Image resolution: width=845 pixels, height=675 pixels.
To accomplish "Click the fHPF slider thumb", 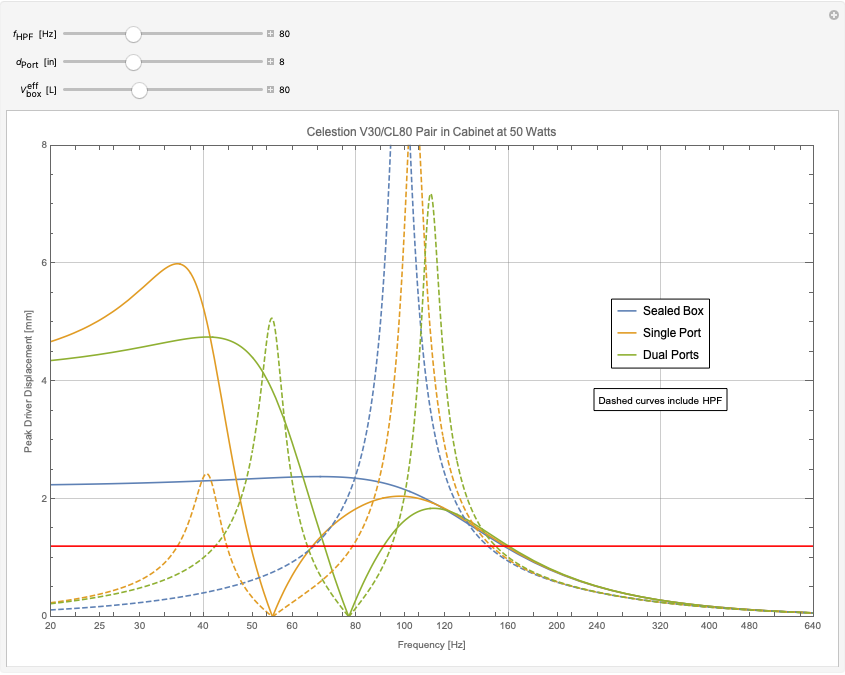I will pyautogui.click(x=133, y=34).
